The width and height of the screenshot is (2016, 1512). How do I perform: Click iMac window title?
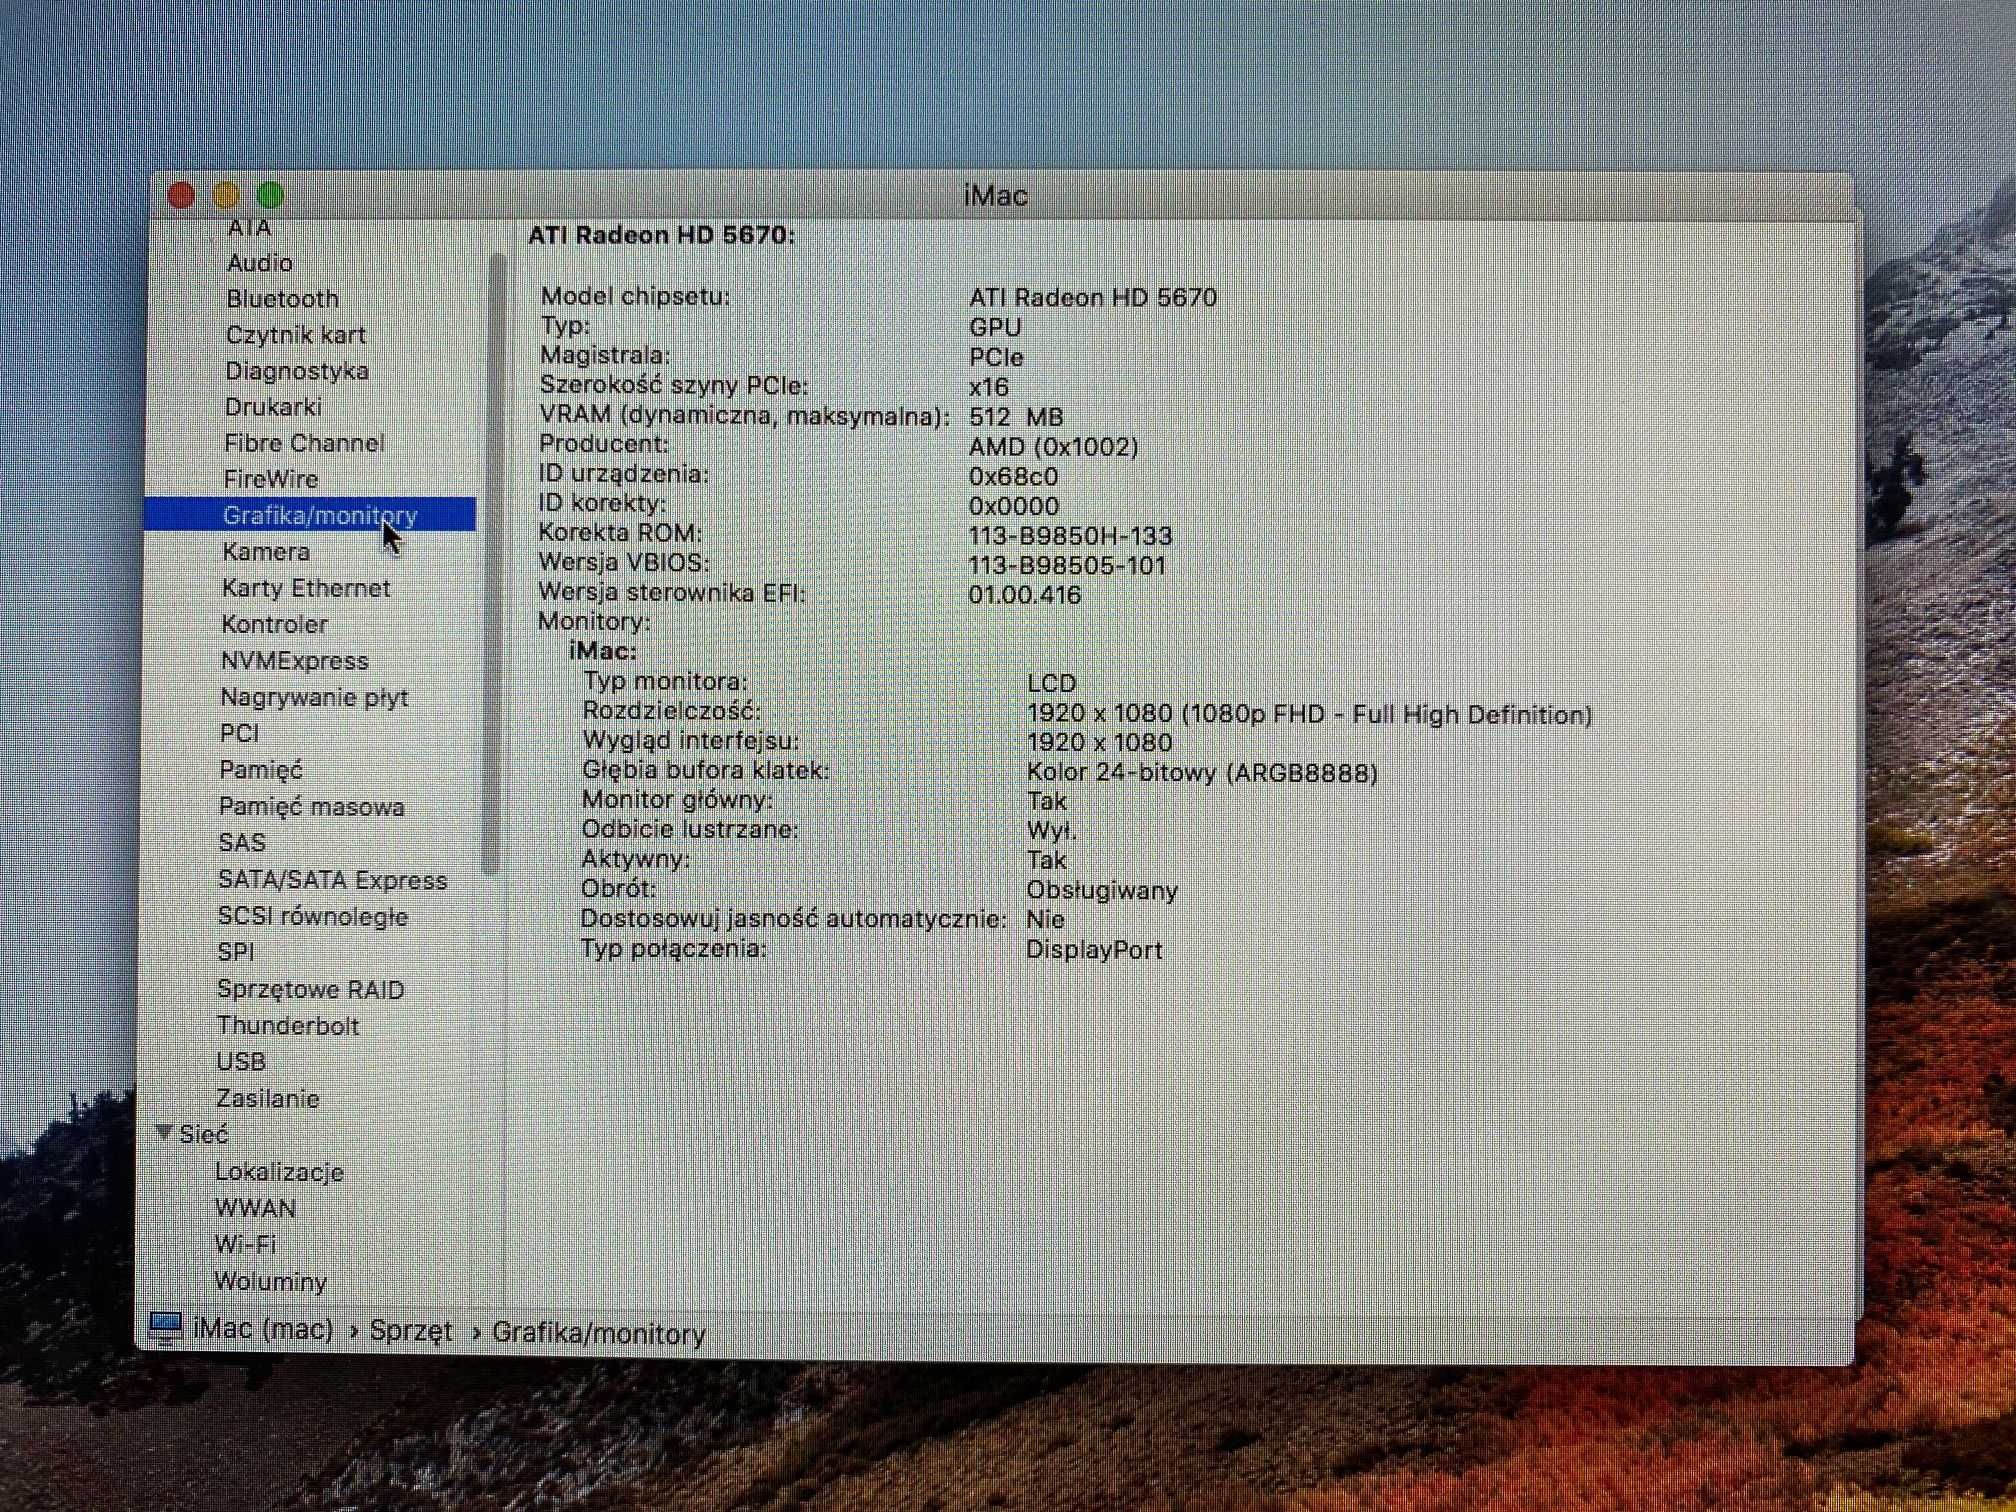coord(995,195)
